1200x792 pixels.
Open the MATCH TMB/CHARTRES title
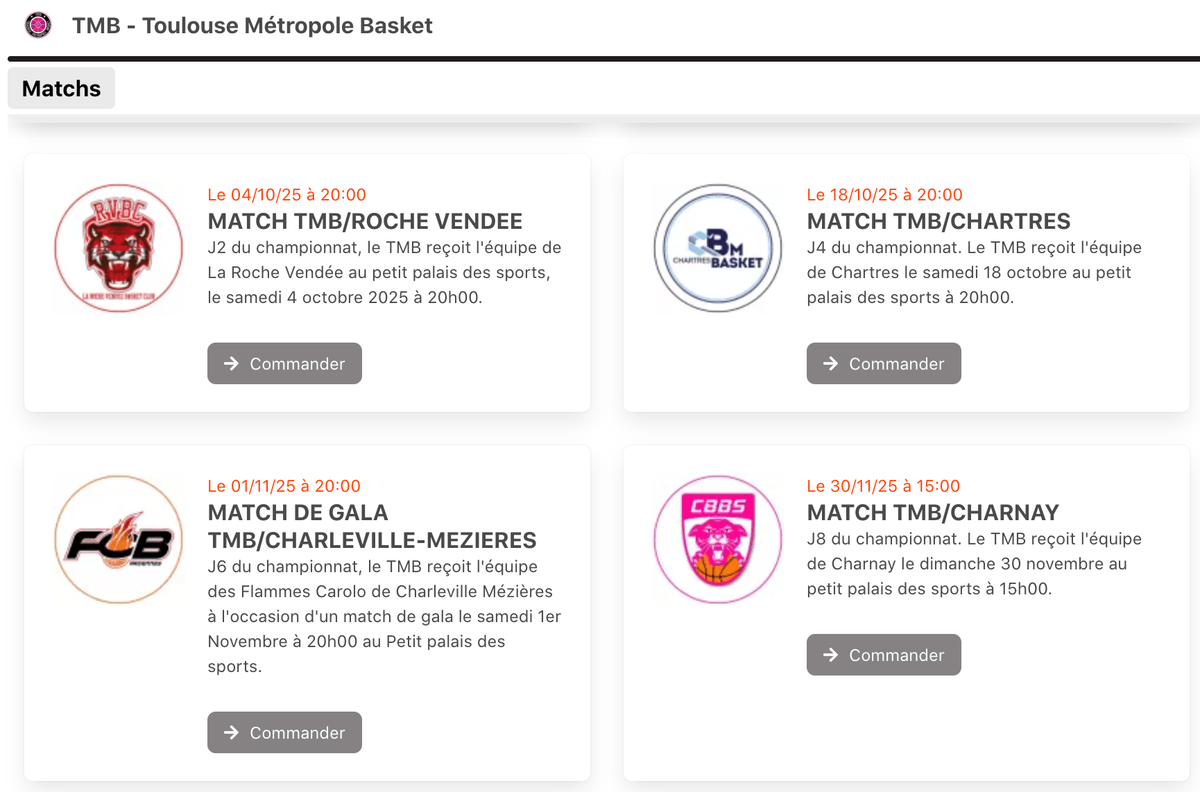(939, 222)
